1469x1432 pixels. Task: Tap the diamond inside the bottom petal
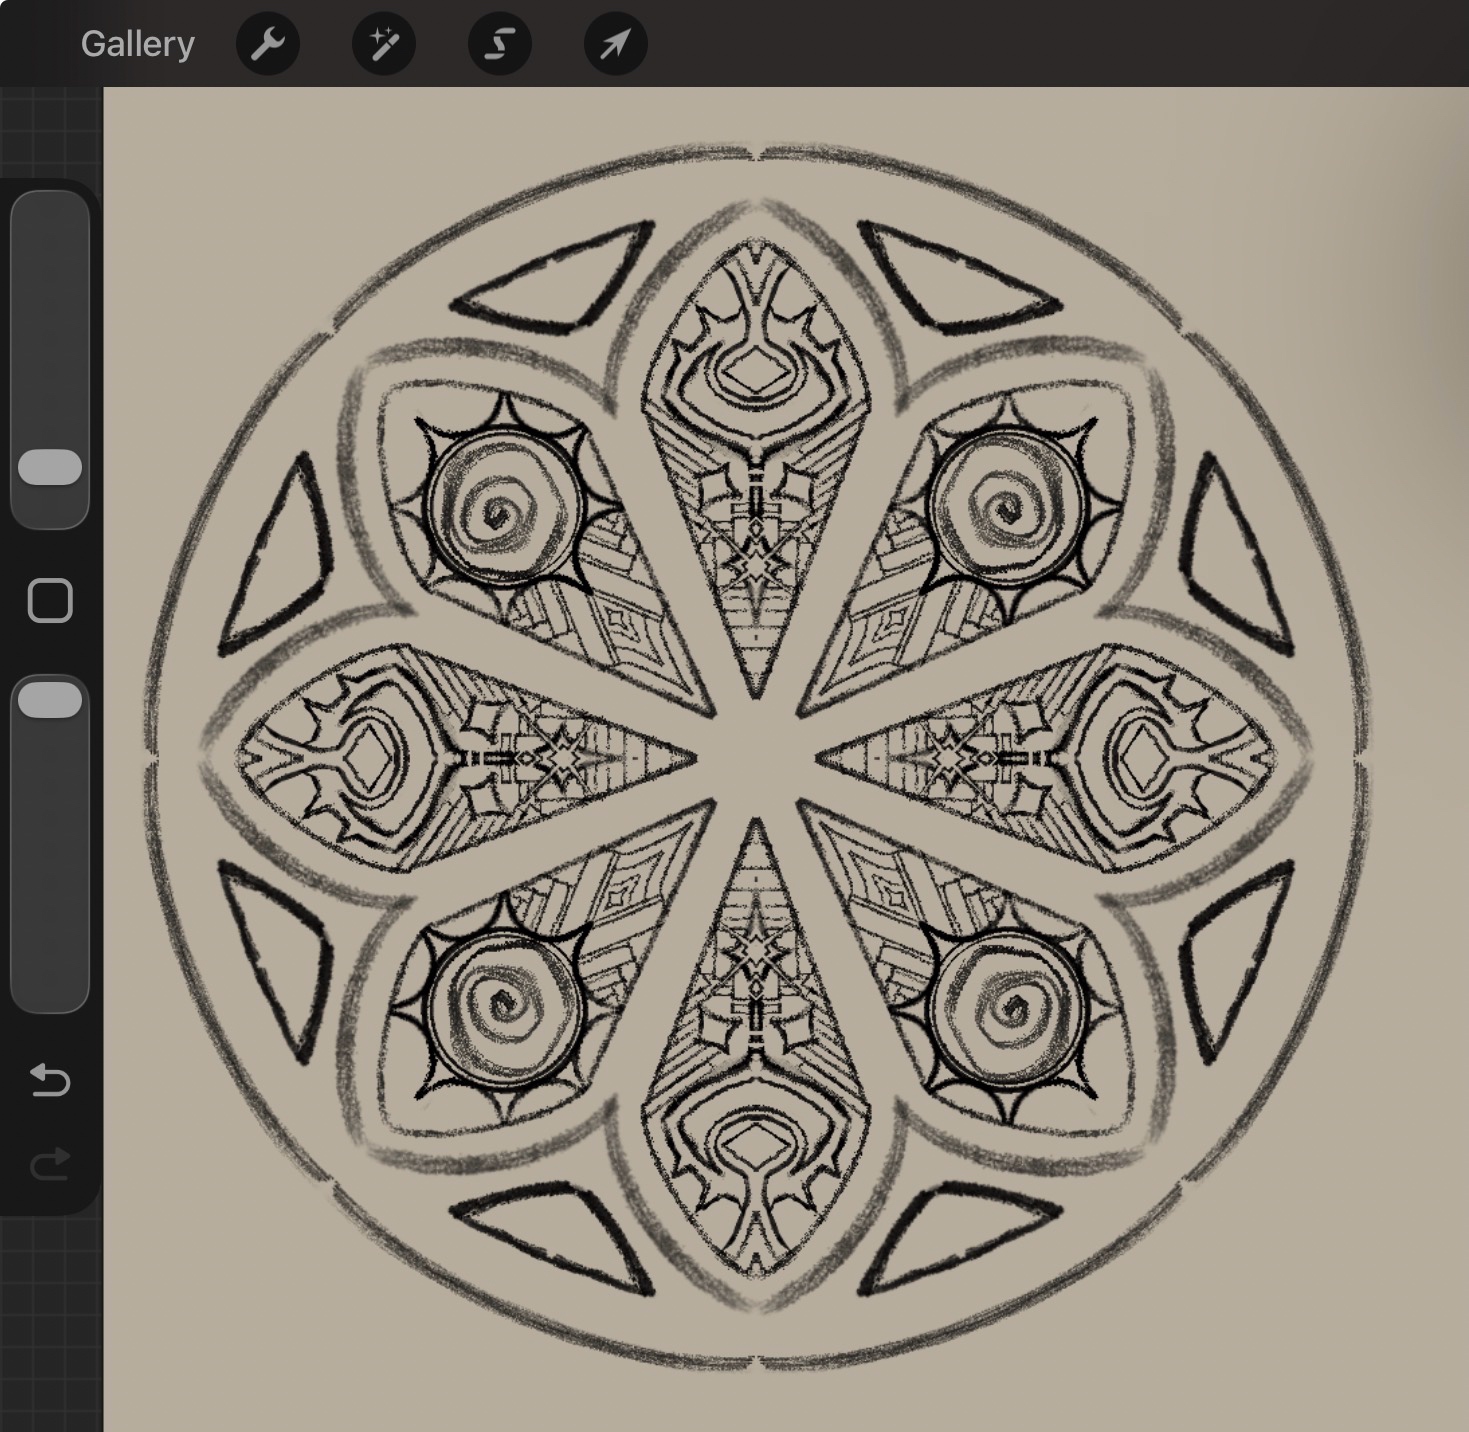[756, 1142]
